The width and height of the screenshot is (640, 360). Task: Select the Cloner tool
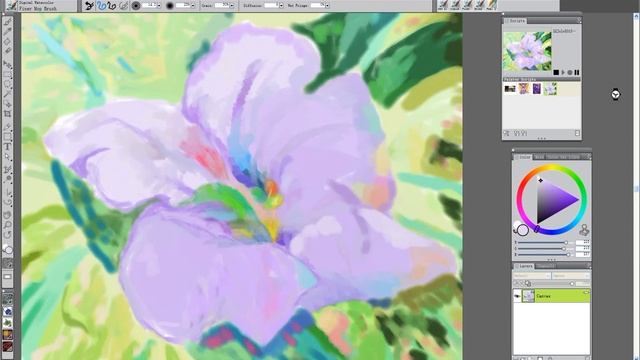[7, 170]
